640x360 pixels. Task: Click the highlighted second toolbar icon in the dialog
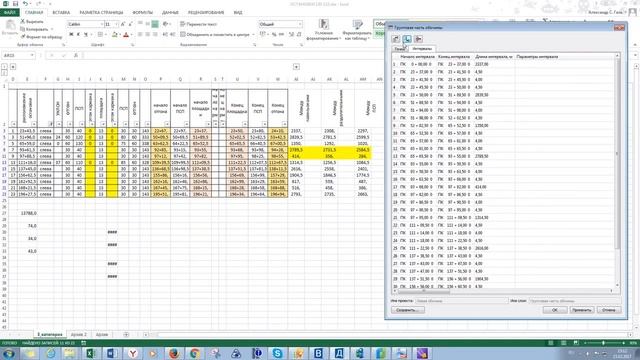point(407,39)
